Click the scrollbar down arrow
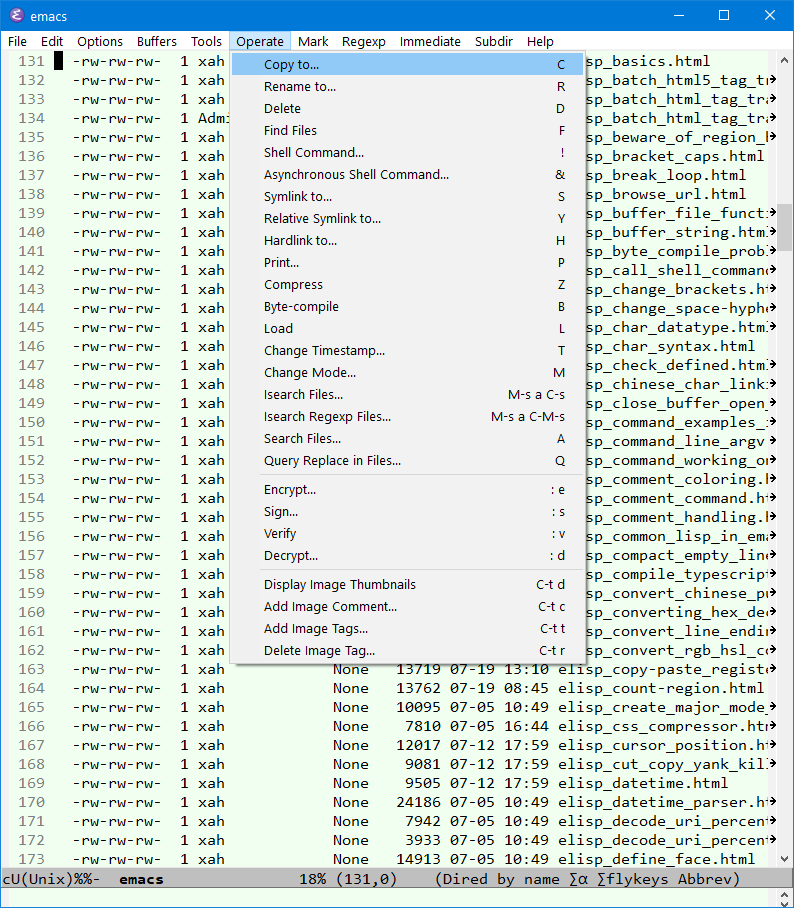 pos(784,859)
